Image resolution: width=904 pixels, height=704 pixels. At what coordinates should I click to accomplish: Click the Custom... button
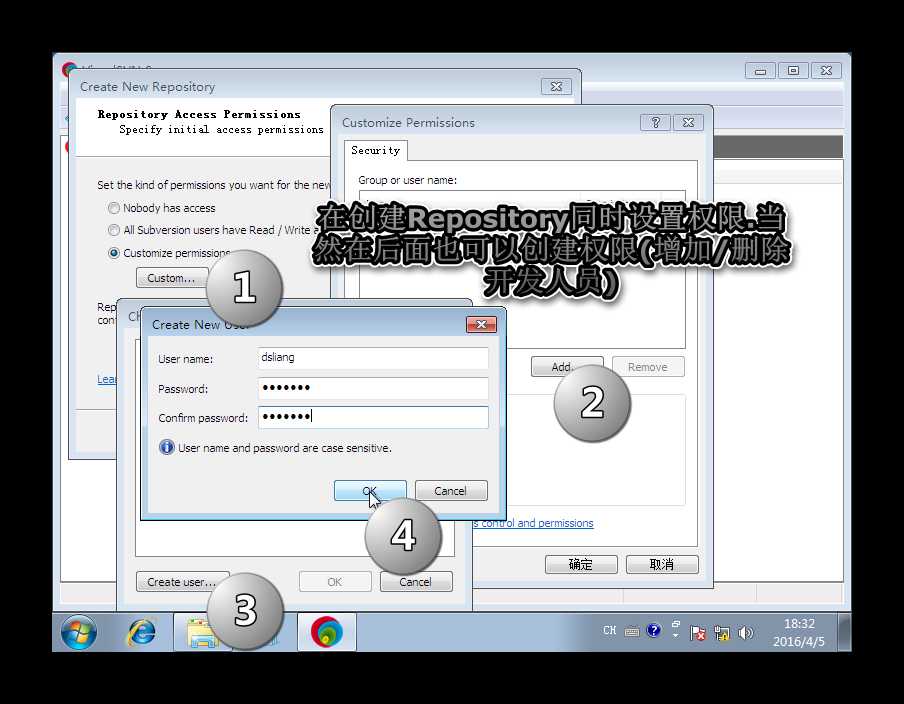coord(172,278)
